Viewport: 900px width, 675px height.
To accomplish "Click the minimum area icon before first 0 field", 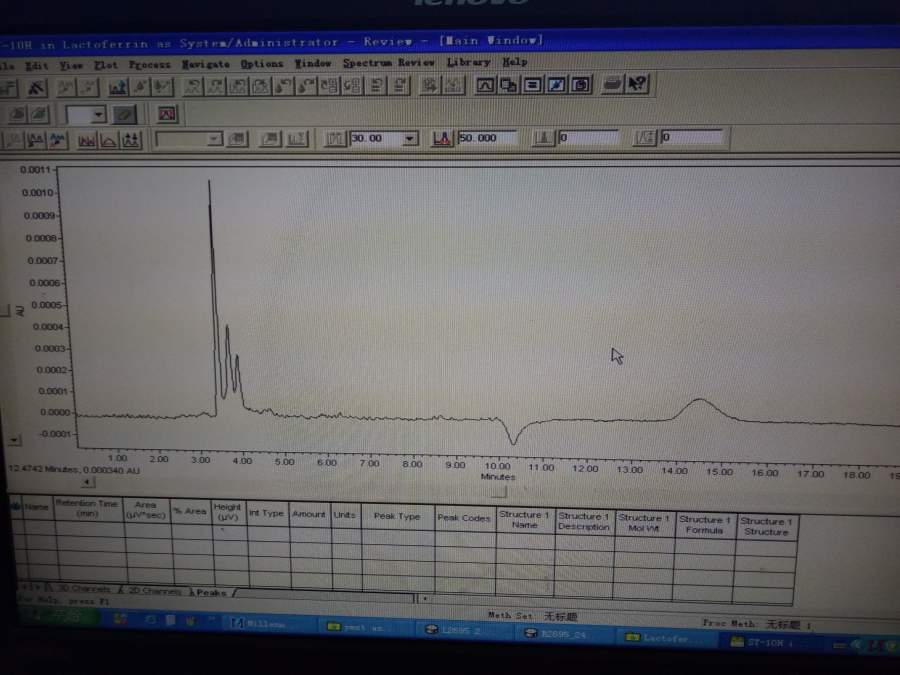I will pos(542,138).
